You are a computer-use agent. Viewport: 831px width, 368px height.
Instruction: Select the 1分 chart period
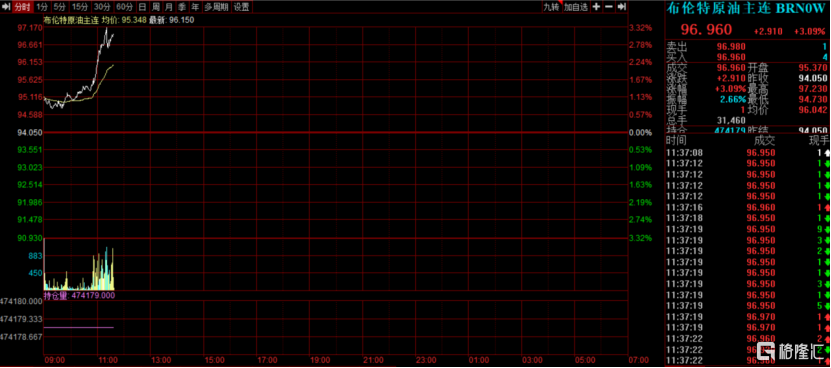coord(43,7)
